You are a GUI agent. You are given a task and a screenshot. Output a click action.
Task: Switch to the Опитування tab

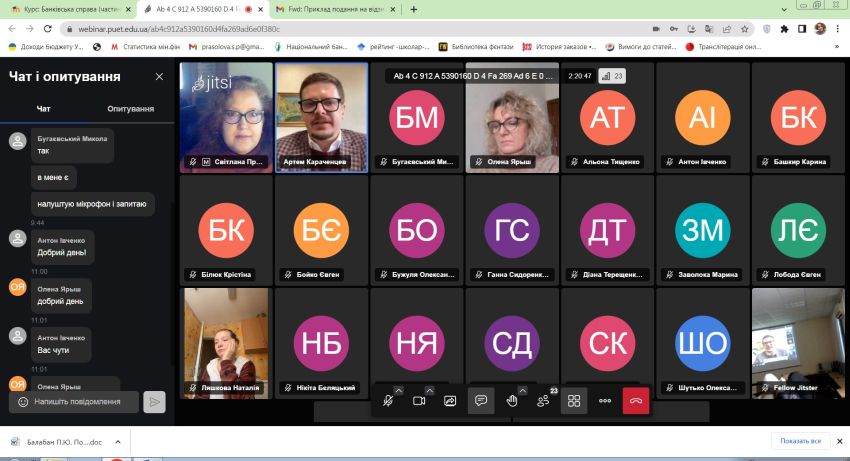(x=131, y=108)
